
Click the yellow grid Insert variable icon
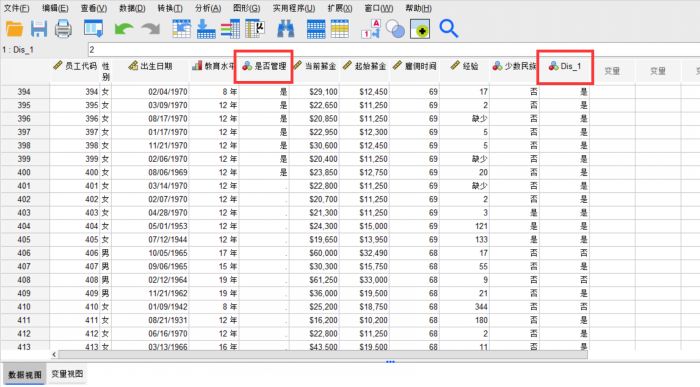click(340, 29)
